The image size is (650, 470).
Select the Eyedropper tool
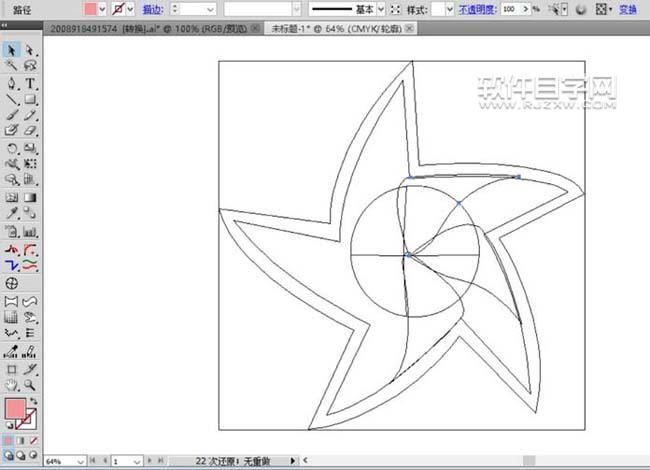point(11,213)
